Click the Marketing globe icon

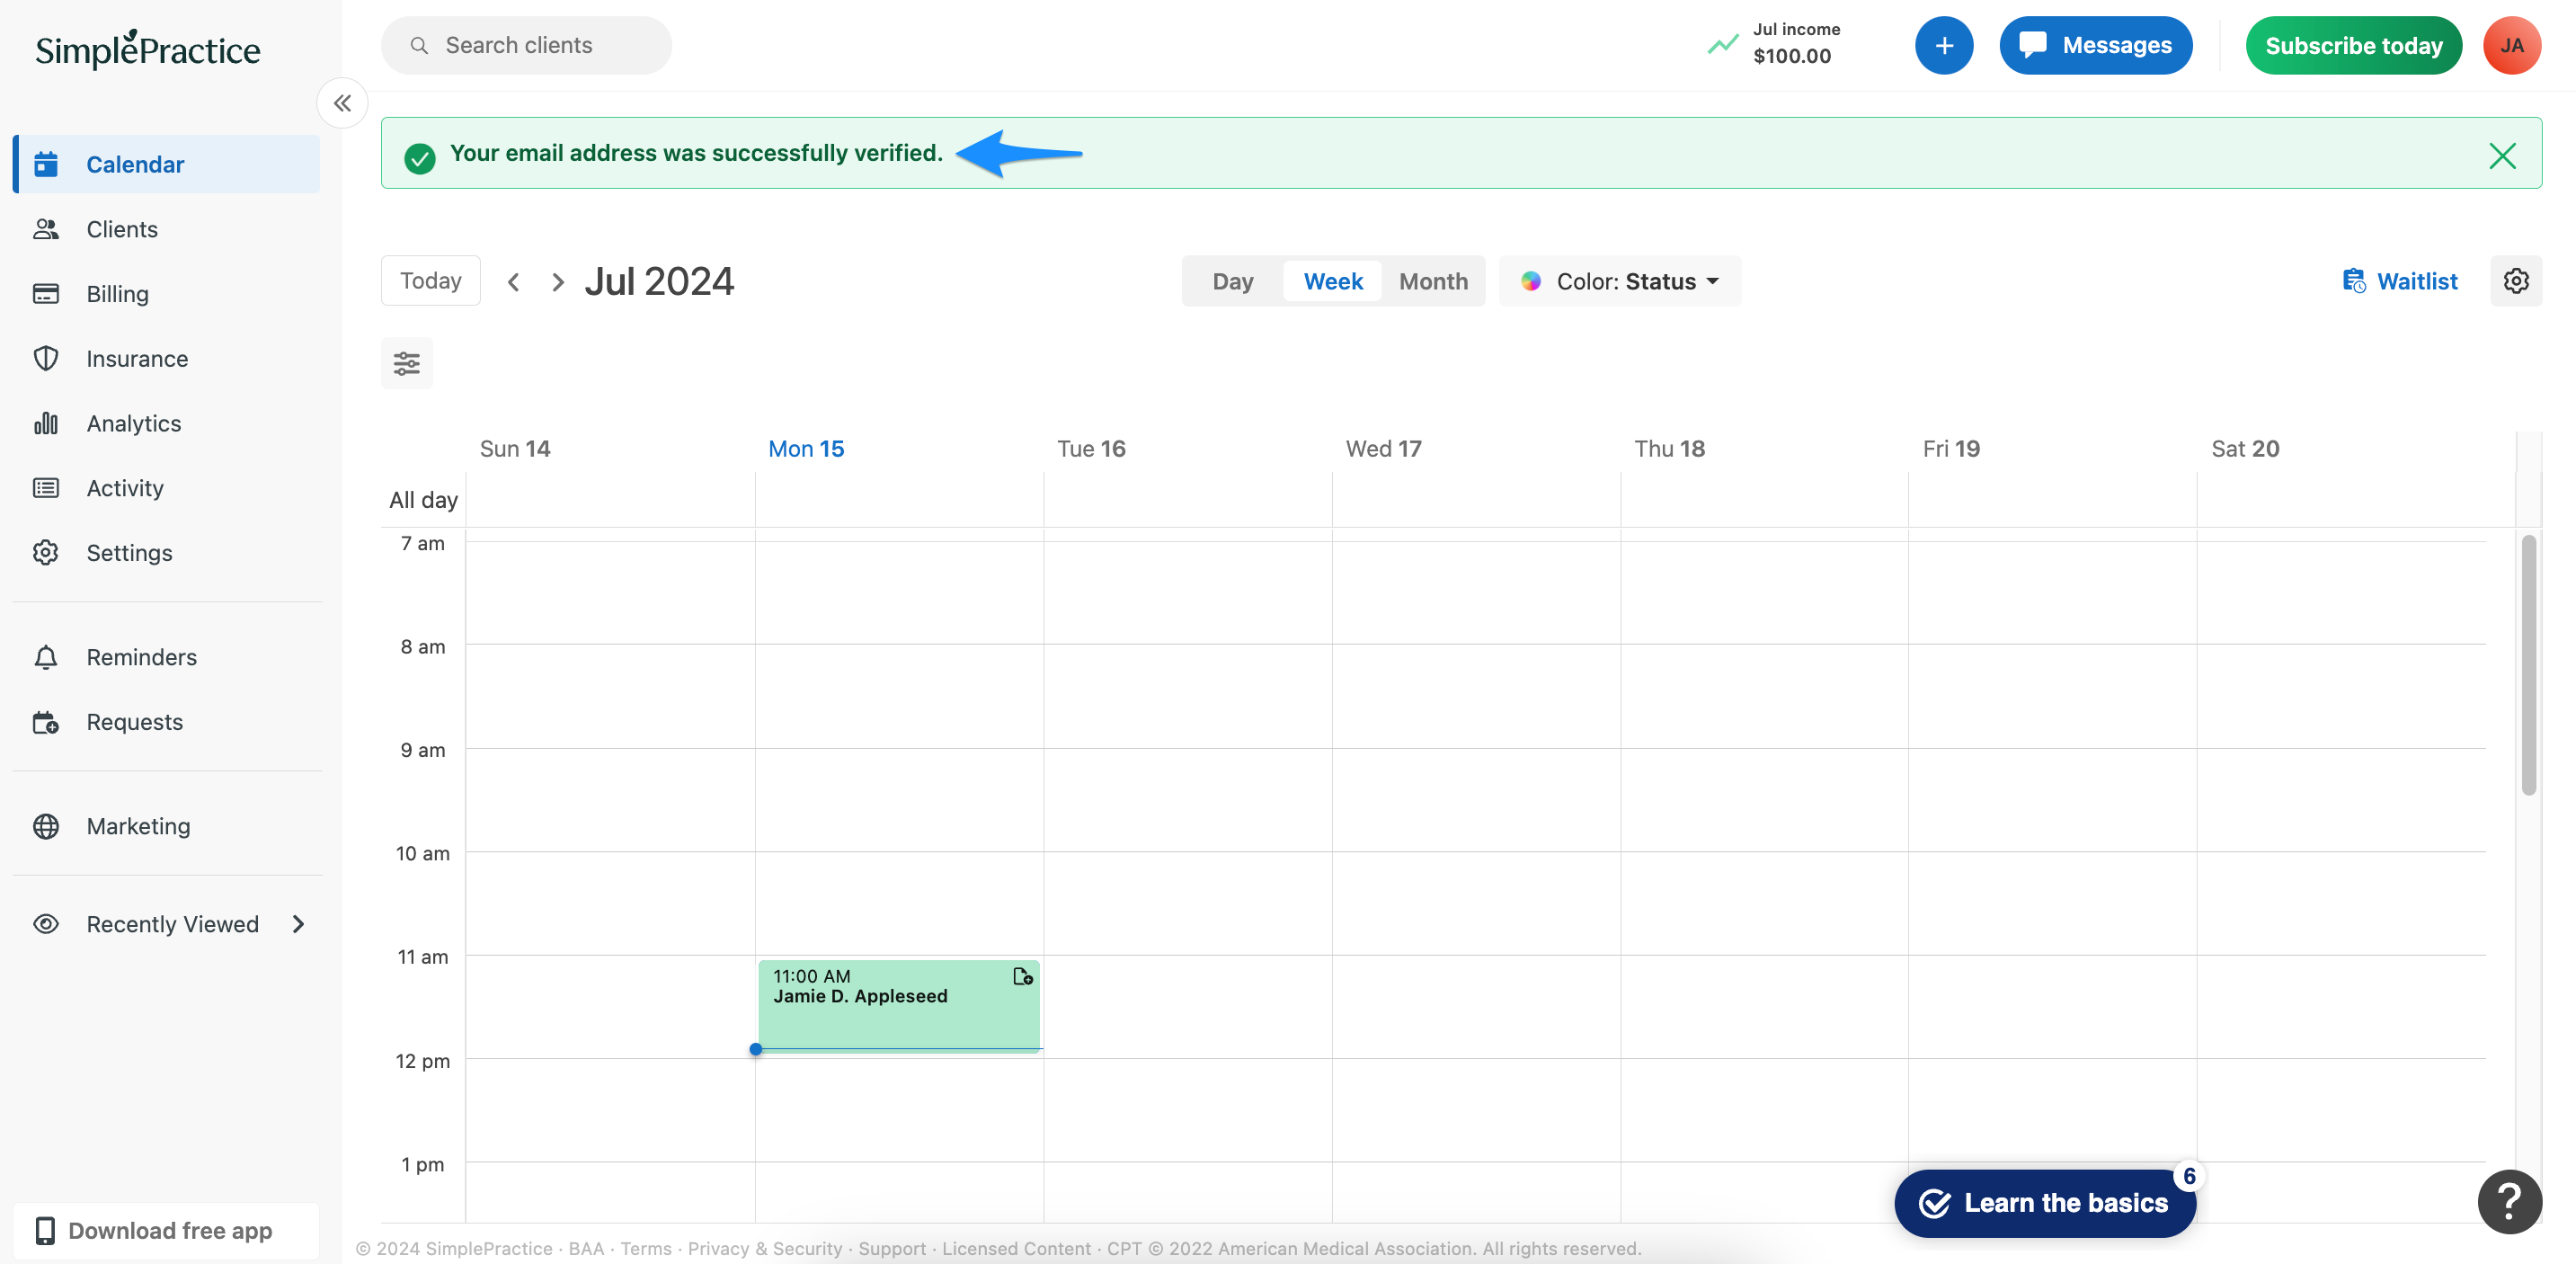point(46,826)
